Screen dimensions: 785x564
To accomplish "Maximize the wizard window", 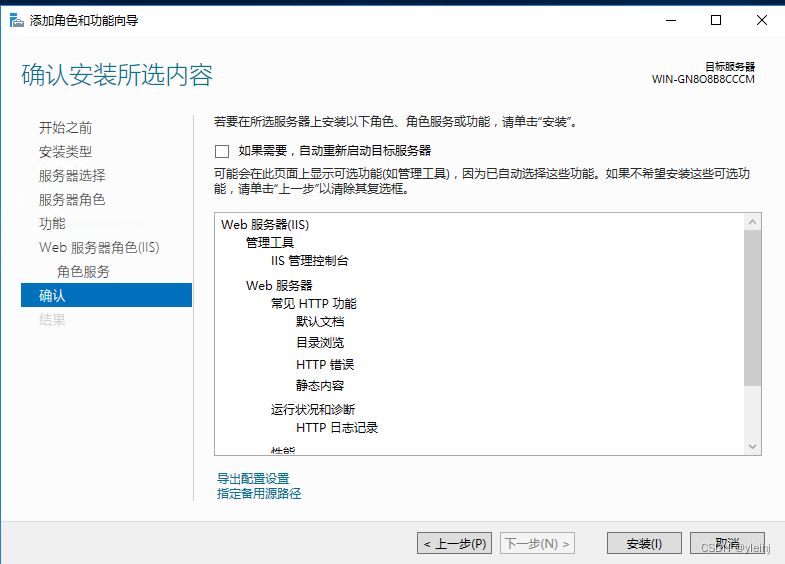I will coord(716,21).
